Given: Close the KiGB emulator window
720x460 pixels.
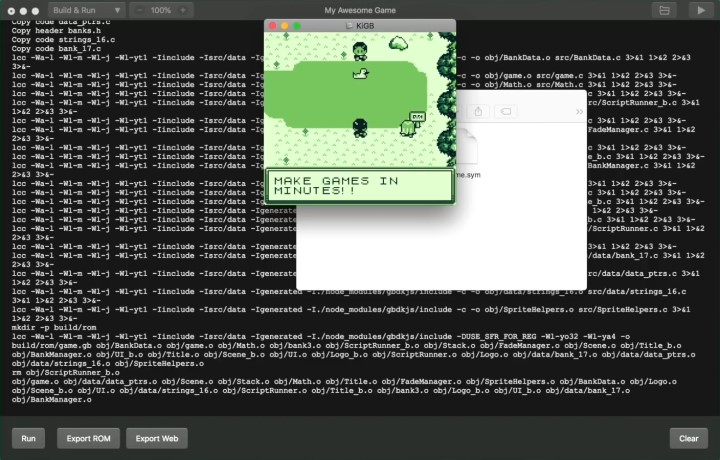Looking at the screenshot, I should click(x=271, y=24).
